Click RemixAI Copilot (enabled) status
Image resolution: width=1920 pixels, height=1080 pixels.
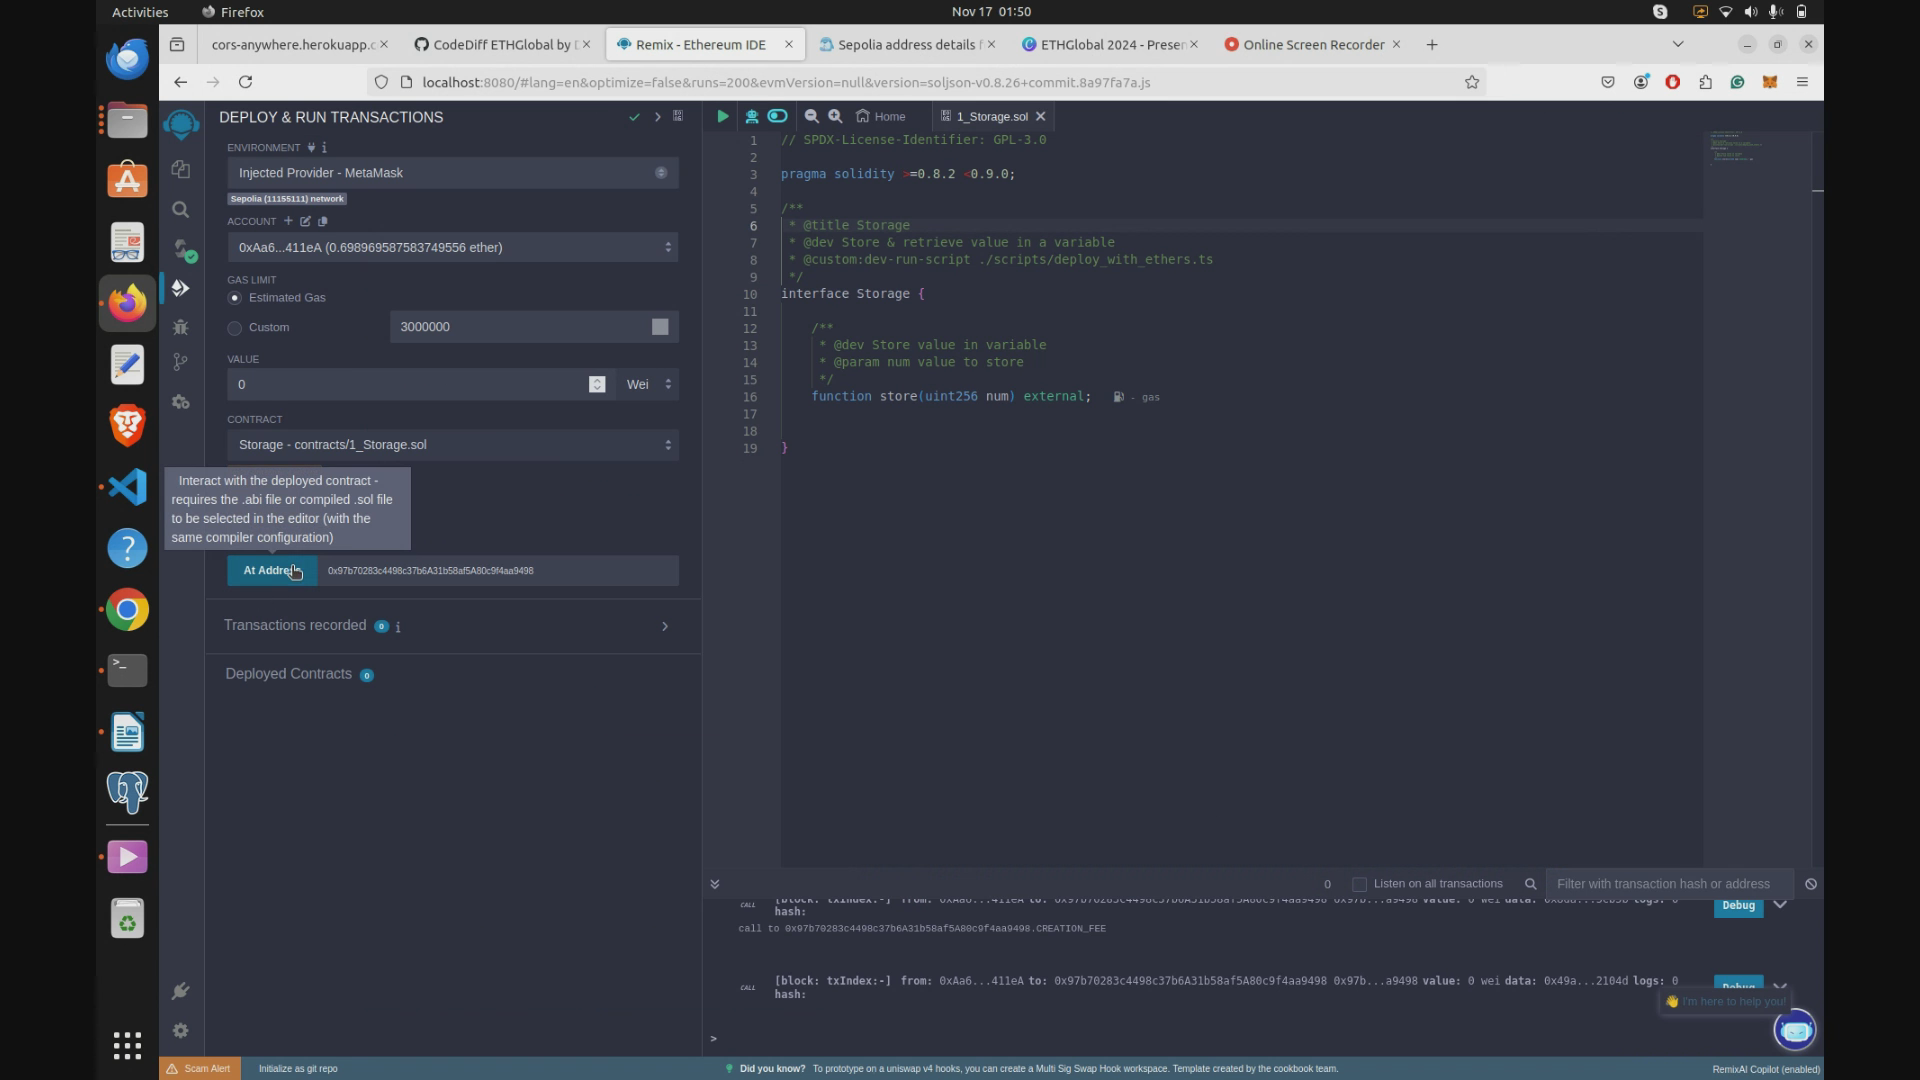tap(1766, 1069)
